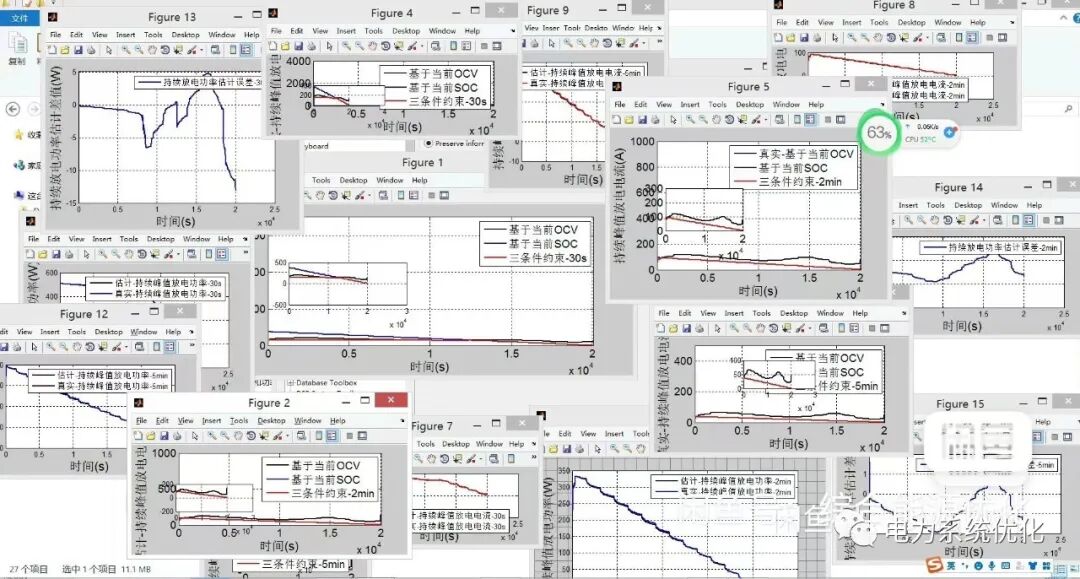
Task: Open Help menu in Figure 12
Action: pos(173,332)
